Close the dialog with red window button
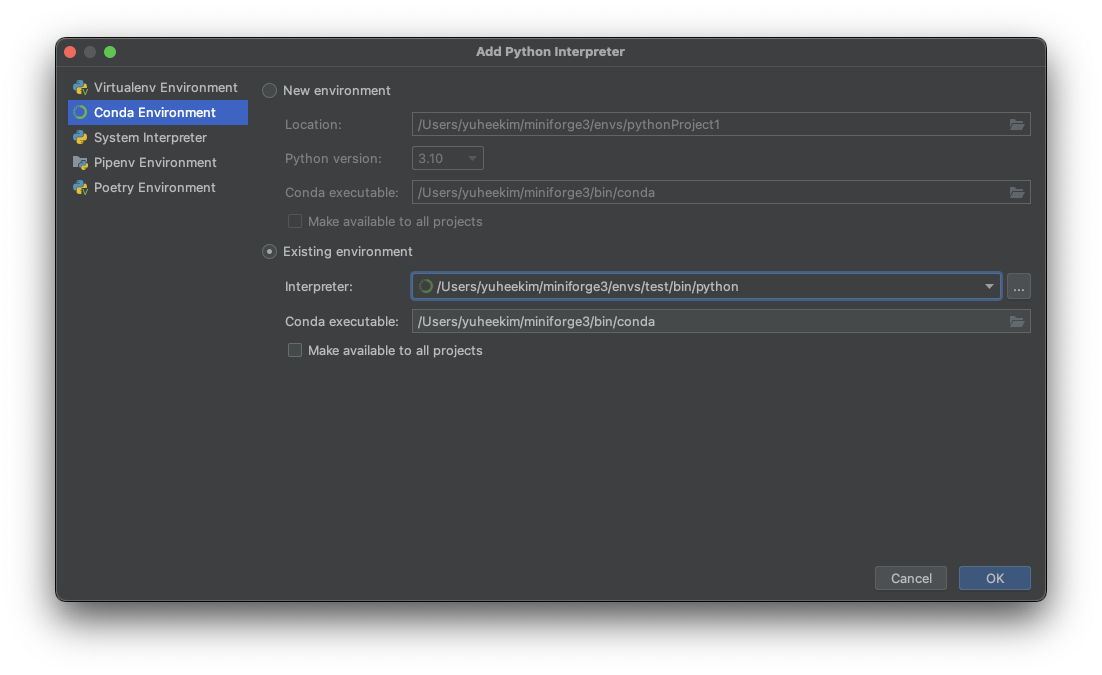 tap(70, 52)
